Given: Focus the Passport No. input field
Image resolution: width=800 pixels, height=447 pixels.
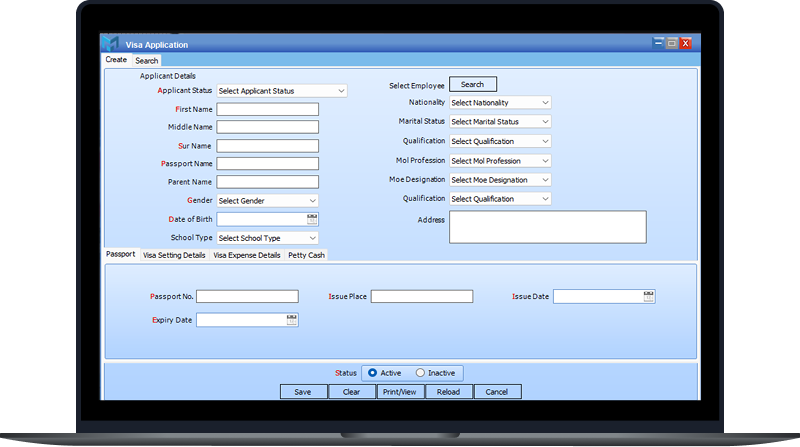Looking at the screenshot, I should click(x=247, y=296).
